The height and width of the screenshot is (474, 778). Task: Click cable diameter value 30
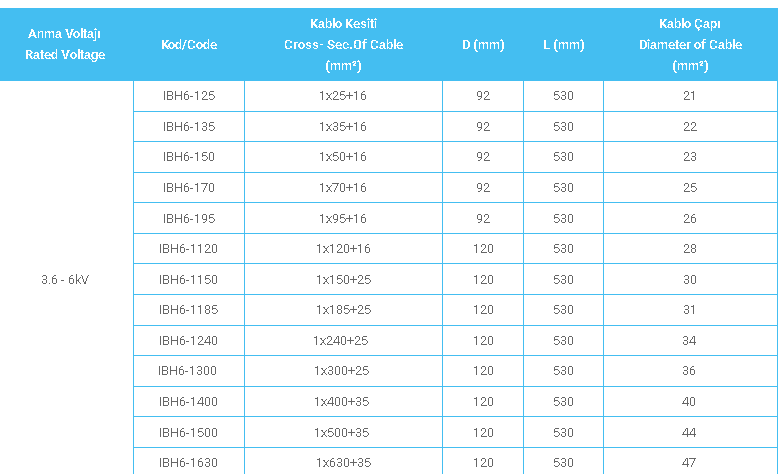point(690,280)
